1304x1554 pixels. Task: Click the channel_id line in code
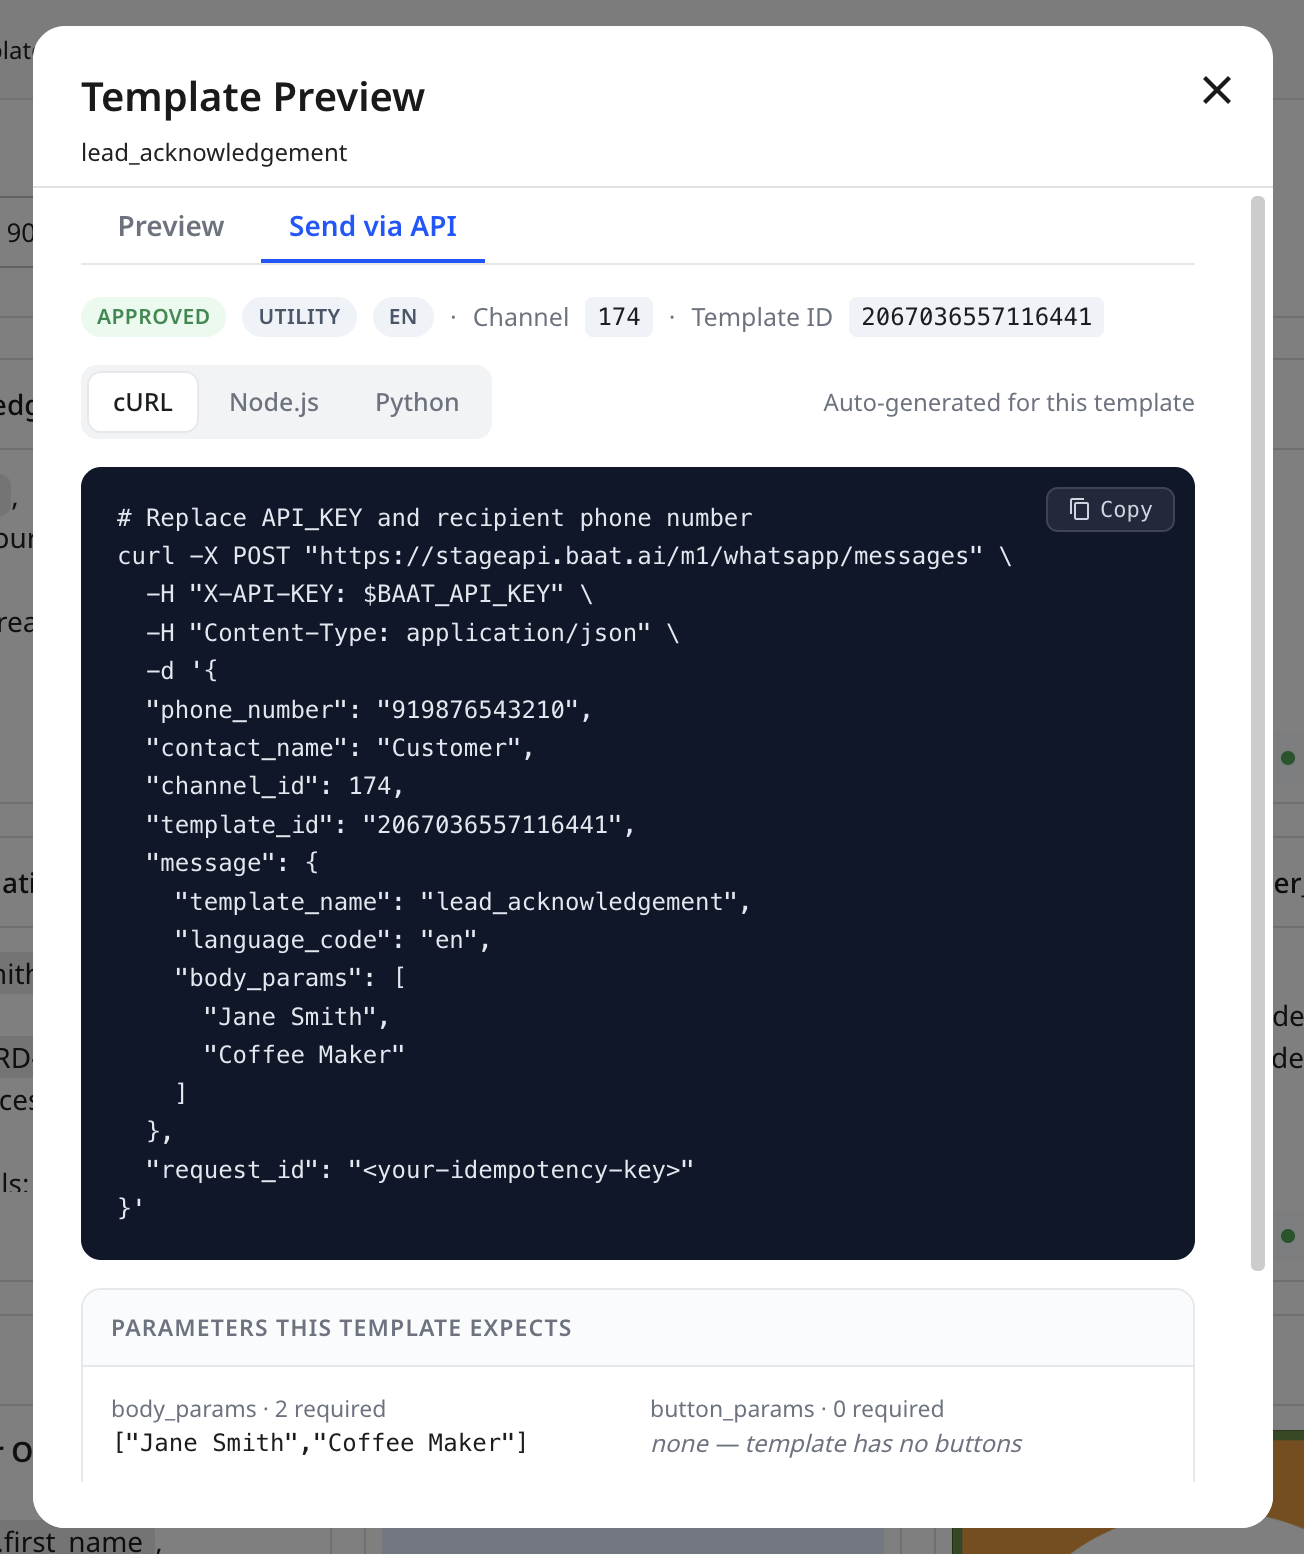pyautogui.click(x=274, y=786)
